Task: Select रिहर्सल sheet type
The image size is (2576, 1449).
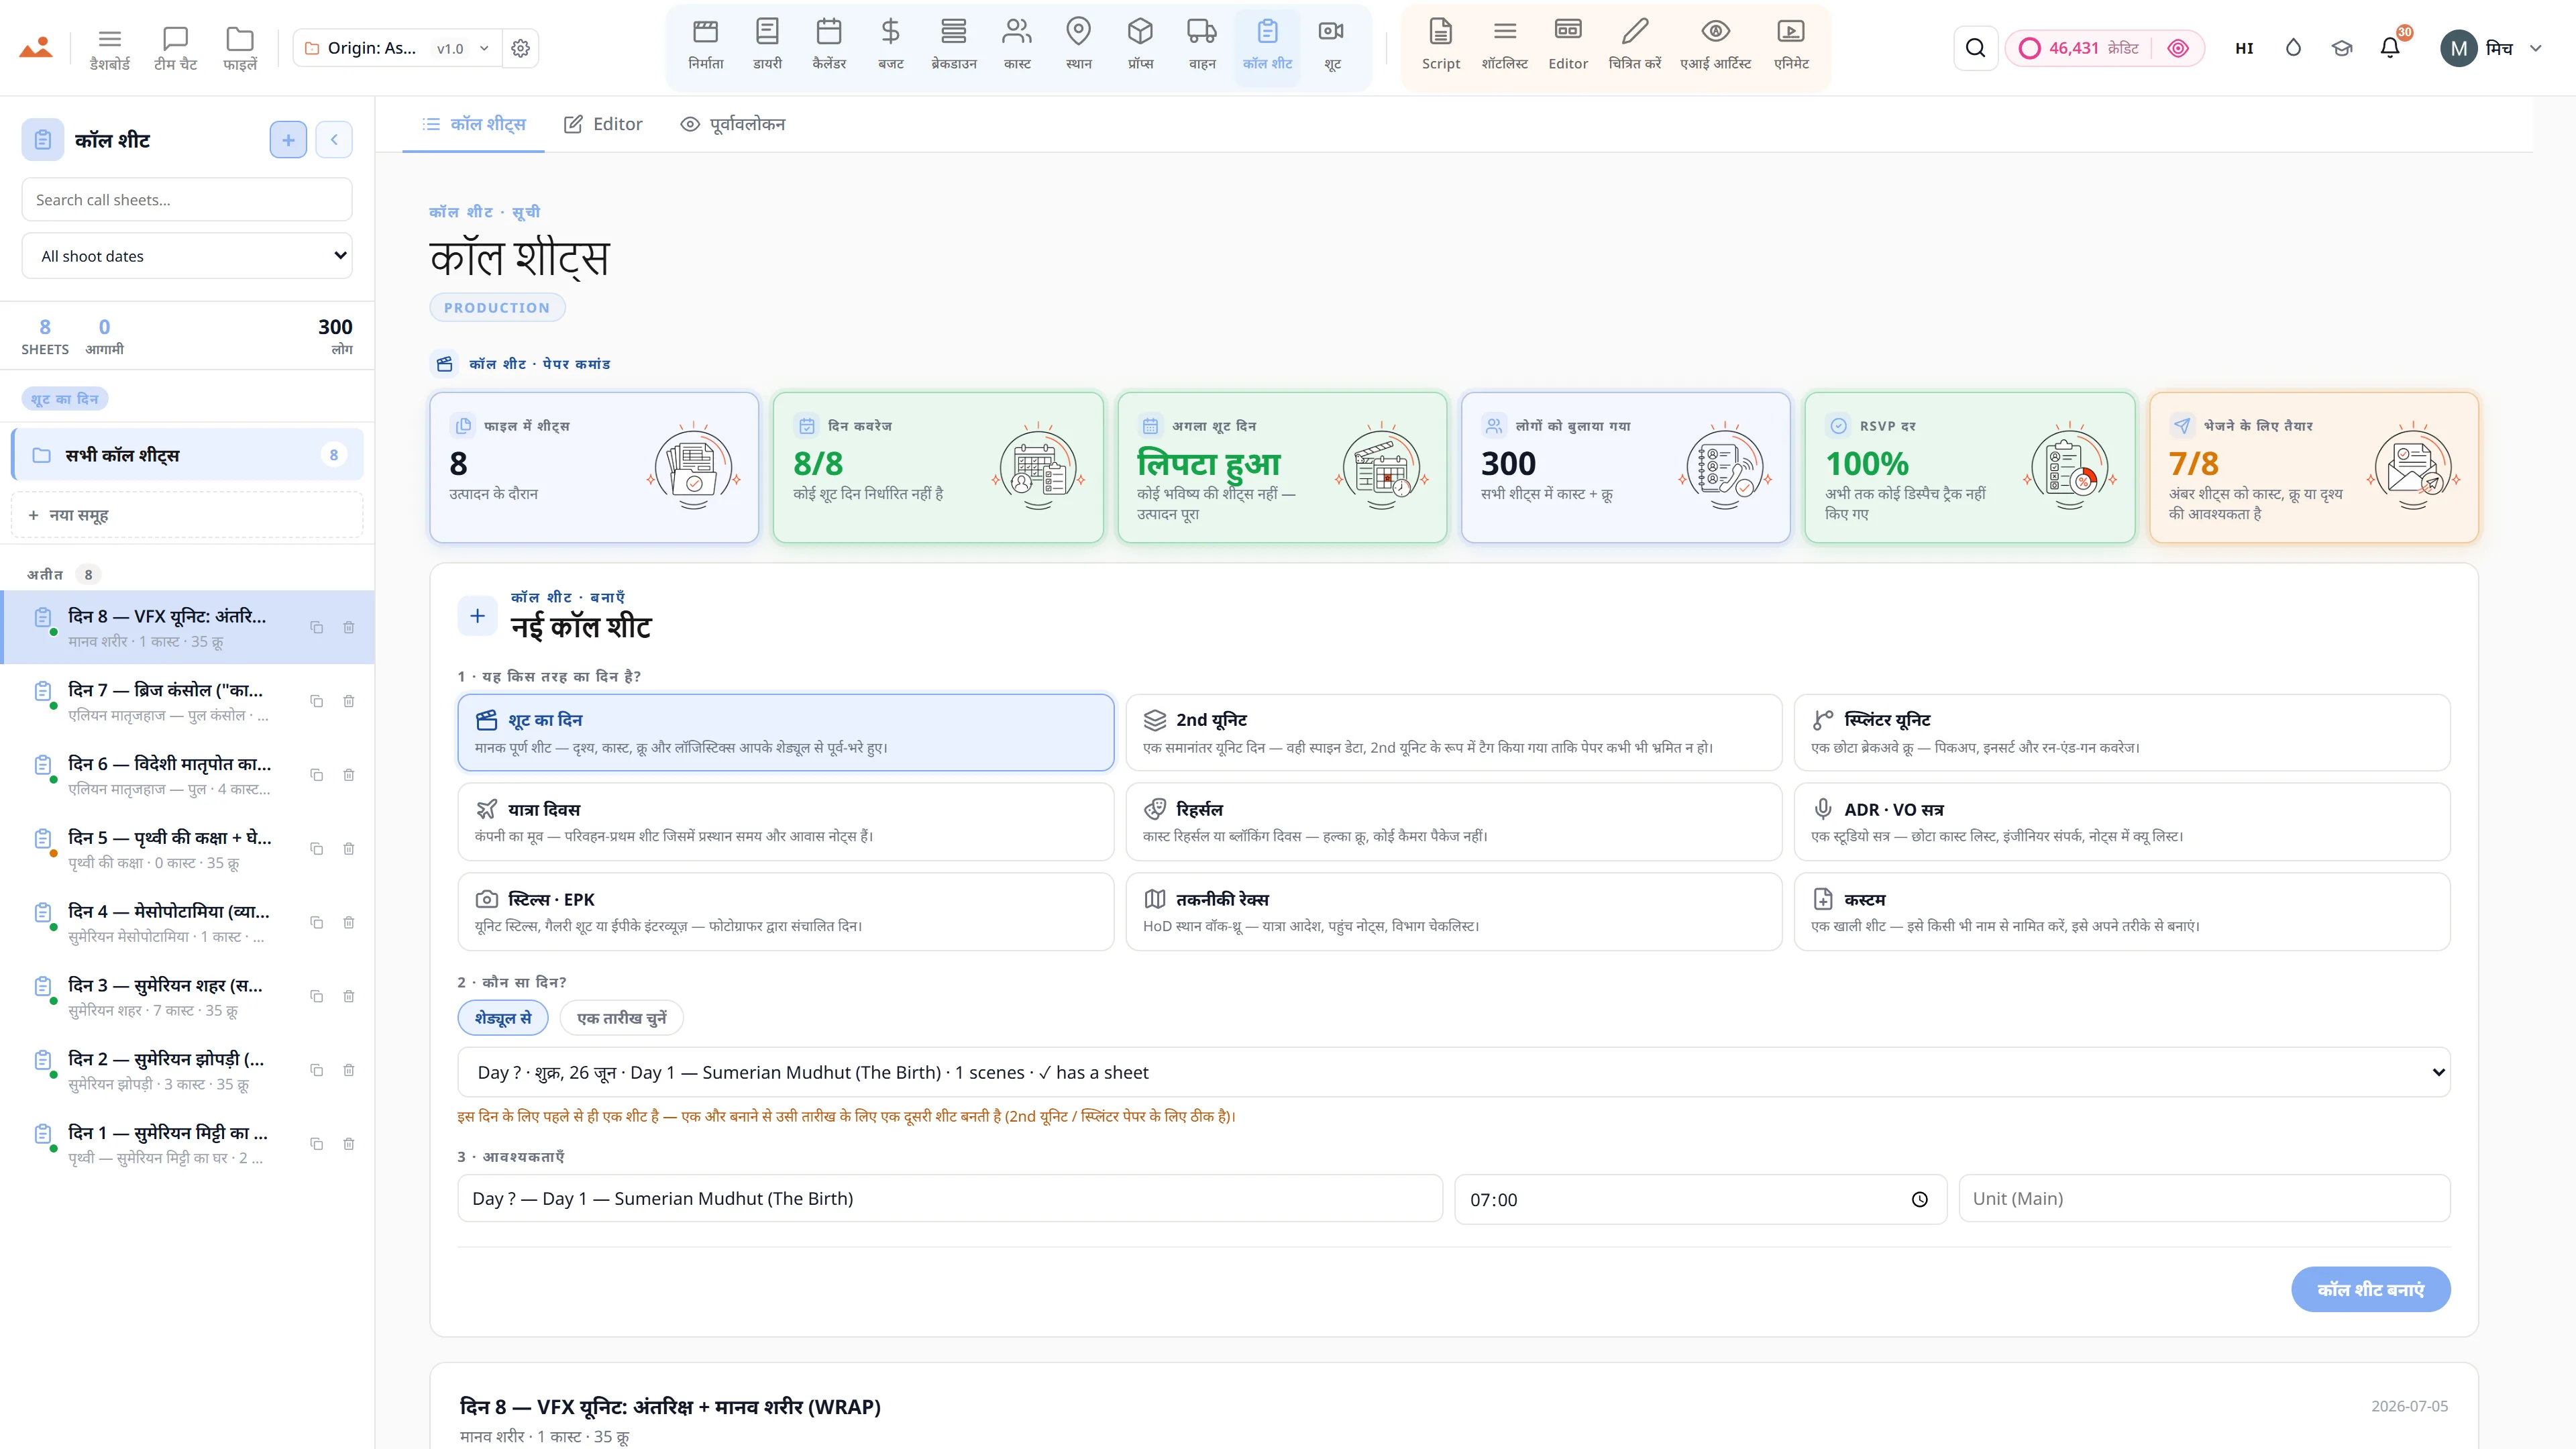Action: point(1453,822)
